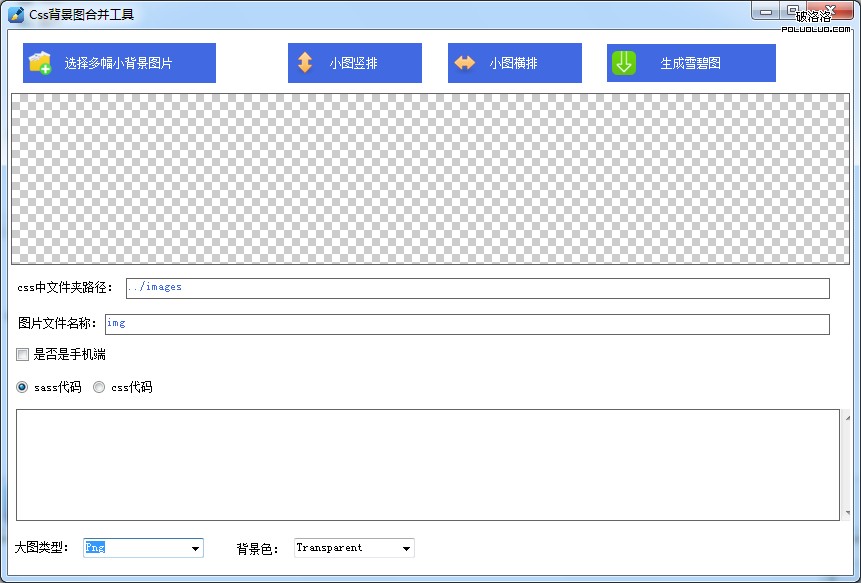Screen dimensions: 861x583
Task: Click the vertical double-arrow icon on 小图竖排
Action: click(307, 62)
